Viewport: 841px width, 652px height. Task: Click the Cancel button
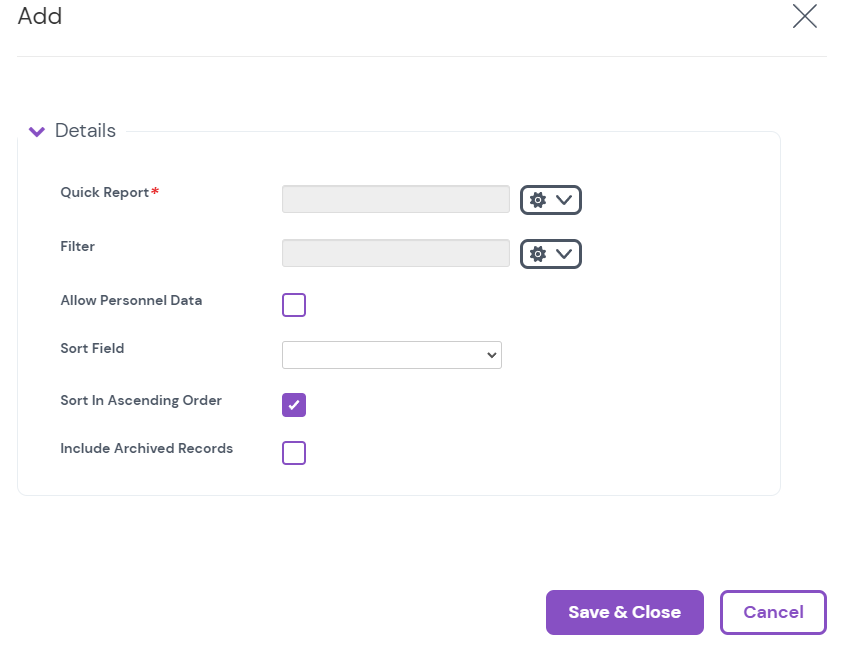(x=773, y=612)
